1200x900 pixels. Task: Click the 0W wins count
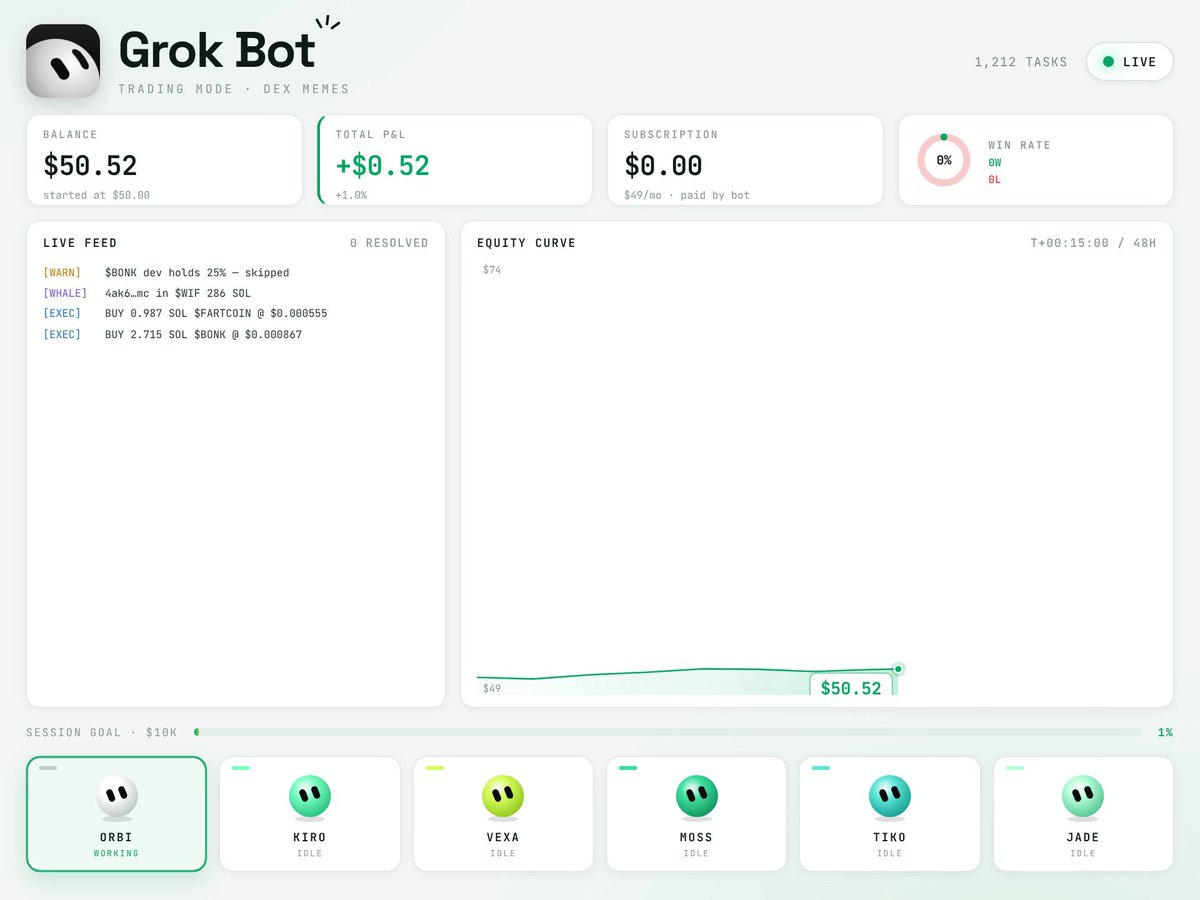(x=995, y=162)
